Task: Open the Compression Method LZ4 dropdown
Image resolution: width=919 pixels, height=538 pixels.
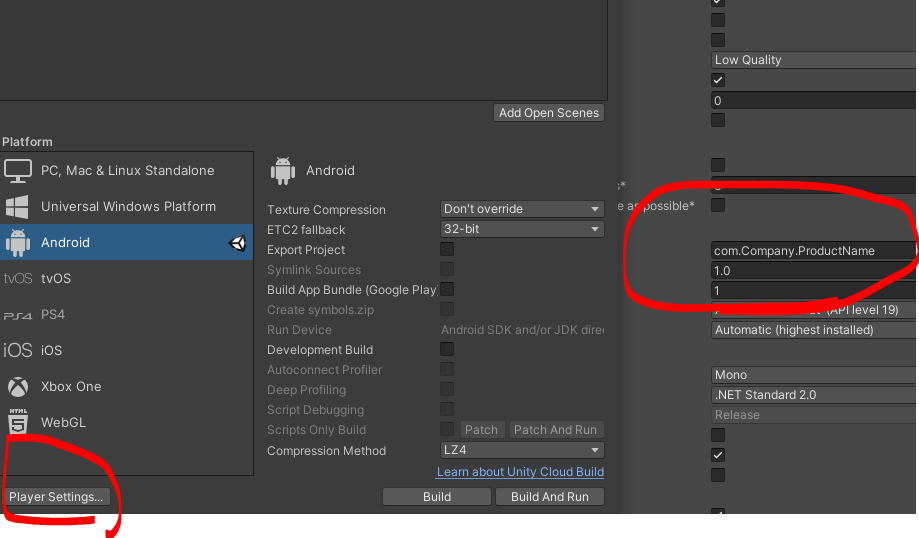Action: (x=522, y=450)
